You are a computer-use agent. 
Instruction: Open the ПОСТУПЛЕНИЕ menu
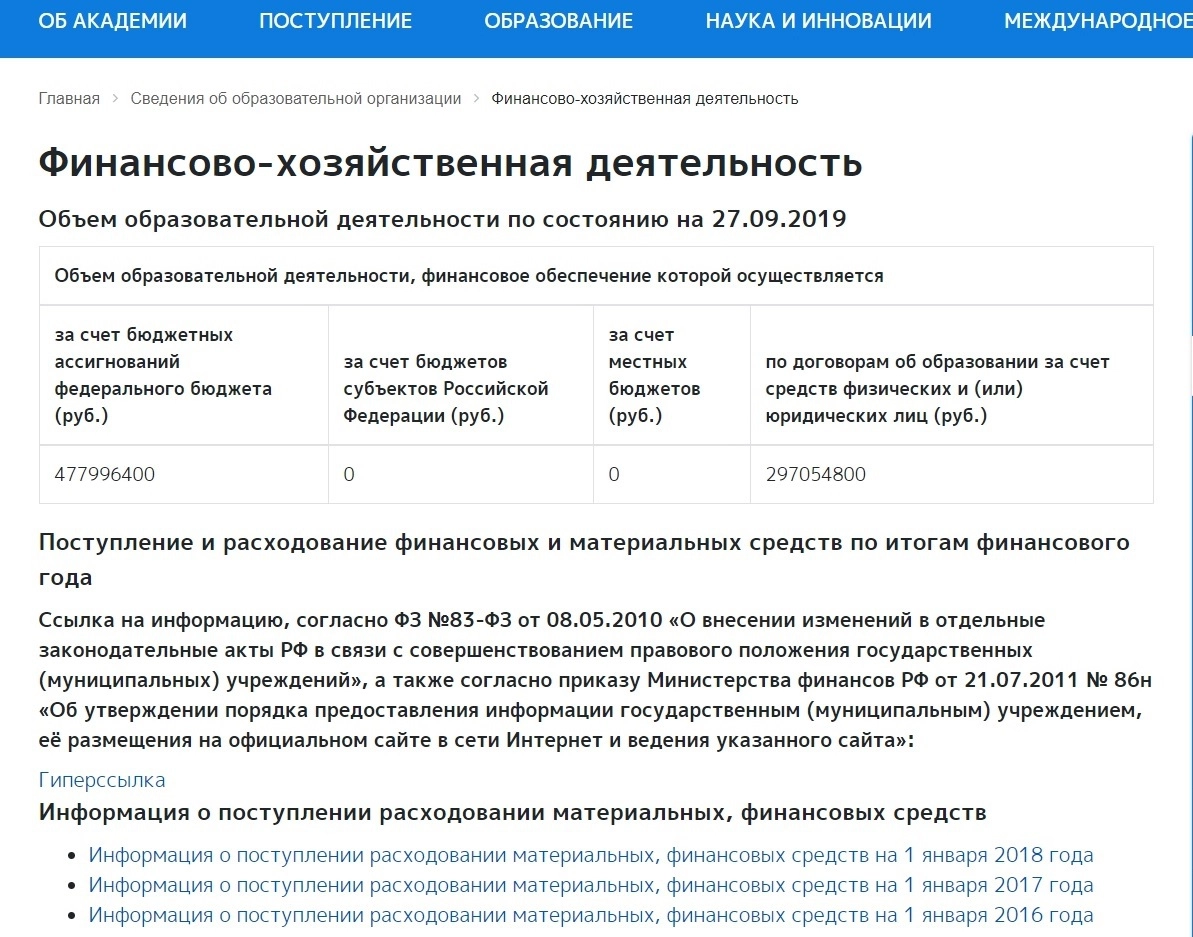(335, 20)
